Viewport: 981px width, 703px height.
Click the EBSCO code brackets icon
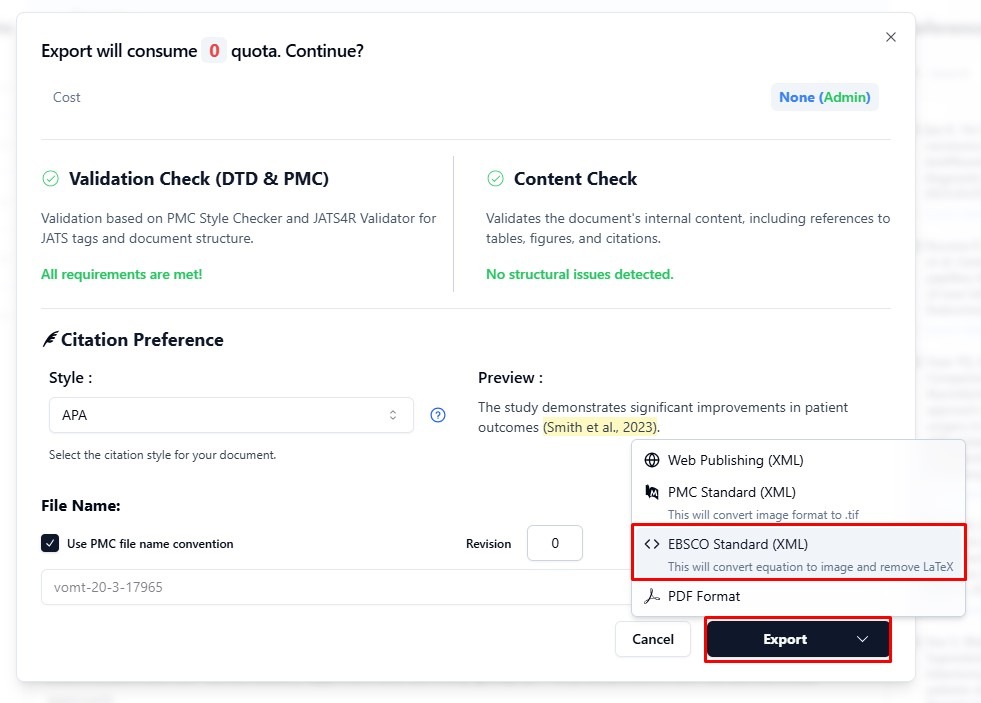[652, 545]
